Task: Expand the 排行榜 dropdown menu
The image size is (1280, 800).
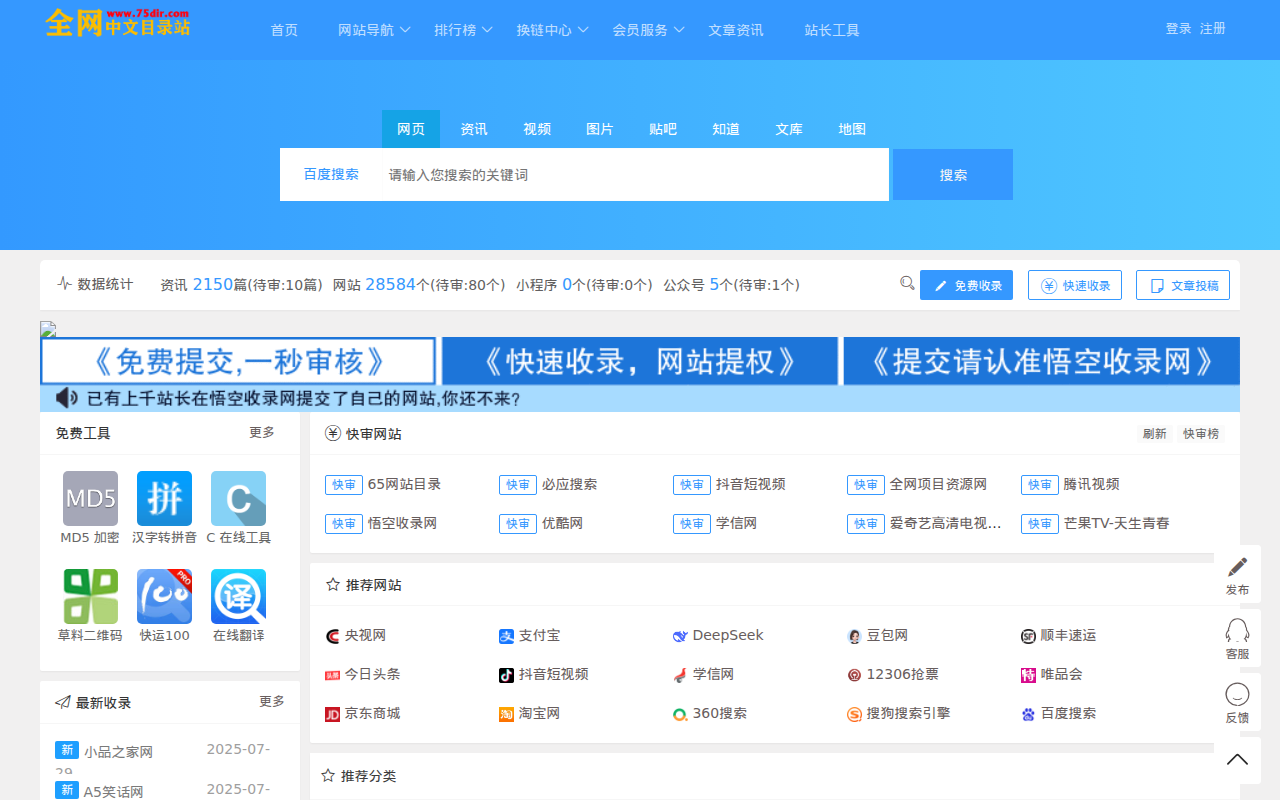Action: coord(464,30)
